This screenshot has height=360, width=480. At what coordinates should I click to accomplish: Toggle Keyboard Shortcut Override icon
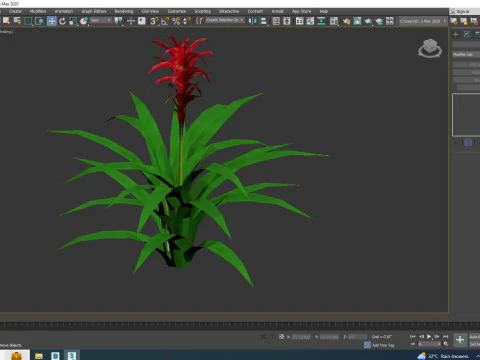pos(142,21)
